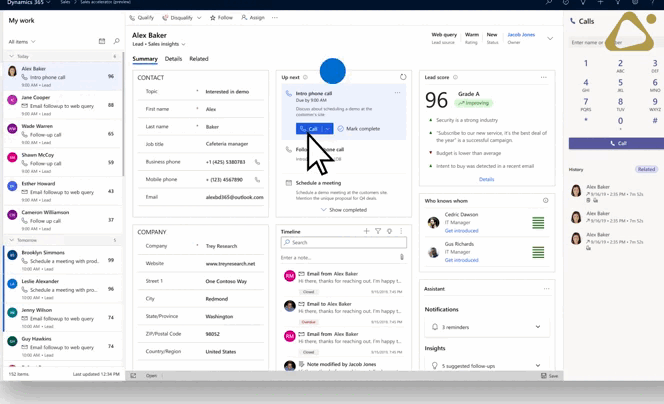Click Get introduced link for Cedric Dawson

(460, 231)
